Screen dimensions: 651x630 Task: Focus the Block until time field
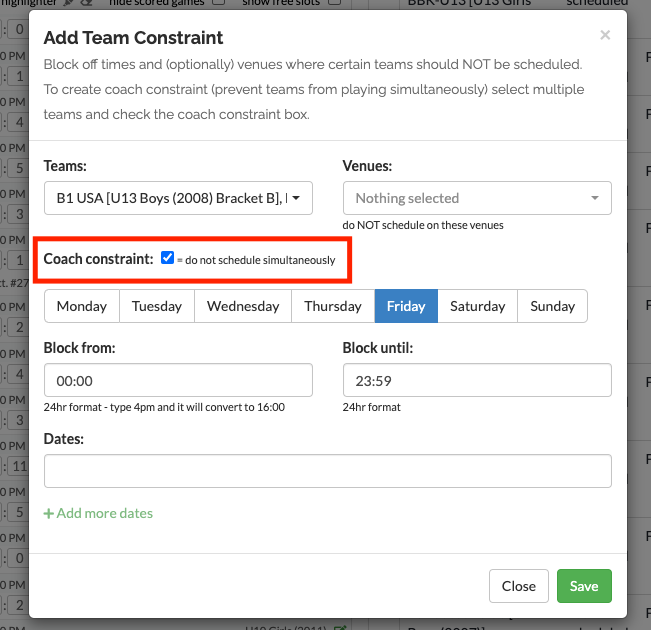pos(477,380)
